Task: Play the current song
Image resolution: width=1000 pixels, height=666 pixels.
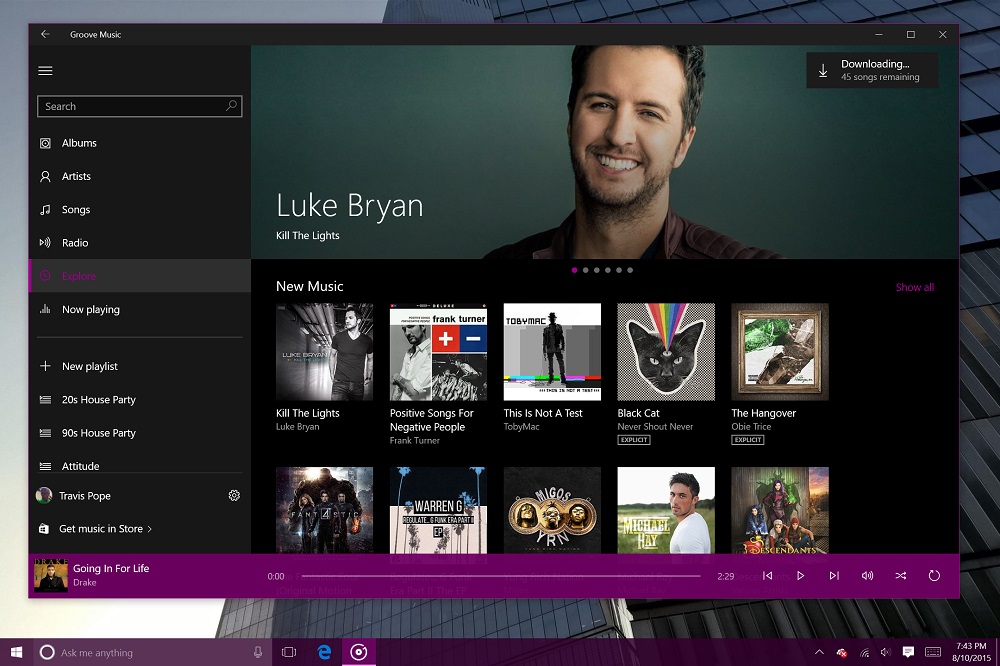Action: tap(800, 576)
